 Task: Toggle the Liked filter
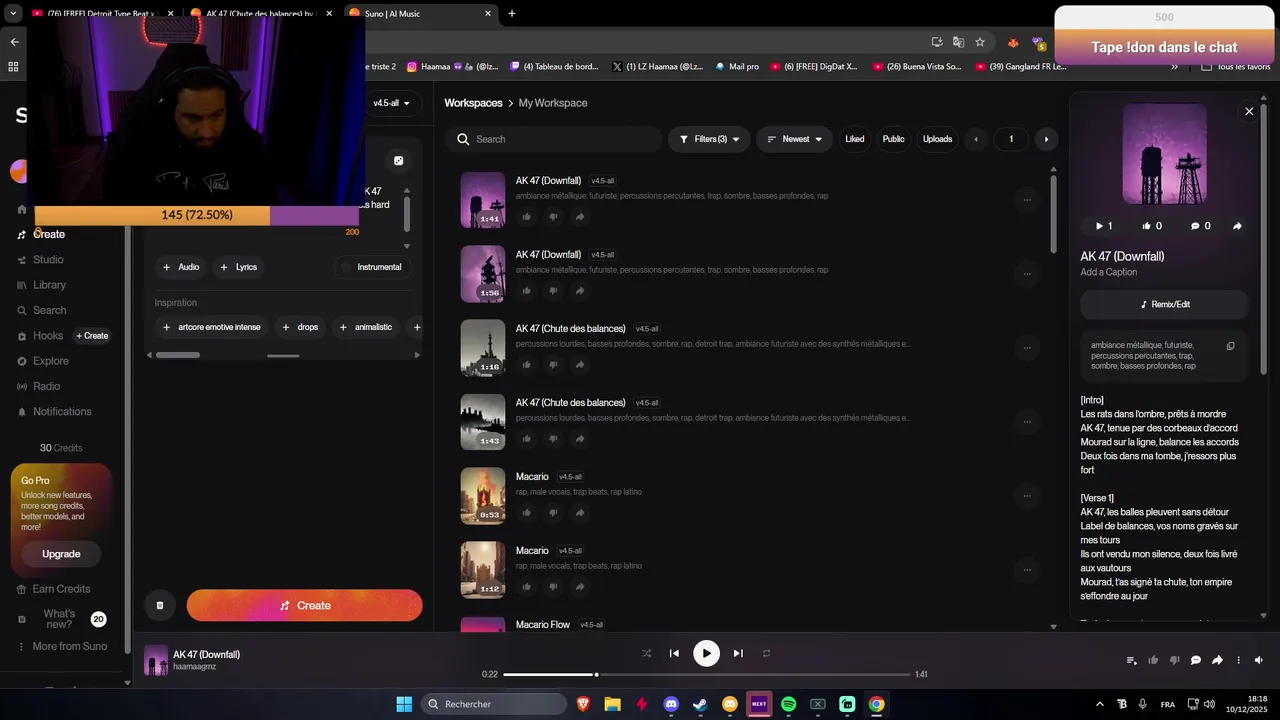pyautogui.click(x=854, y=139)
